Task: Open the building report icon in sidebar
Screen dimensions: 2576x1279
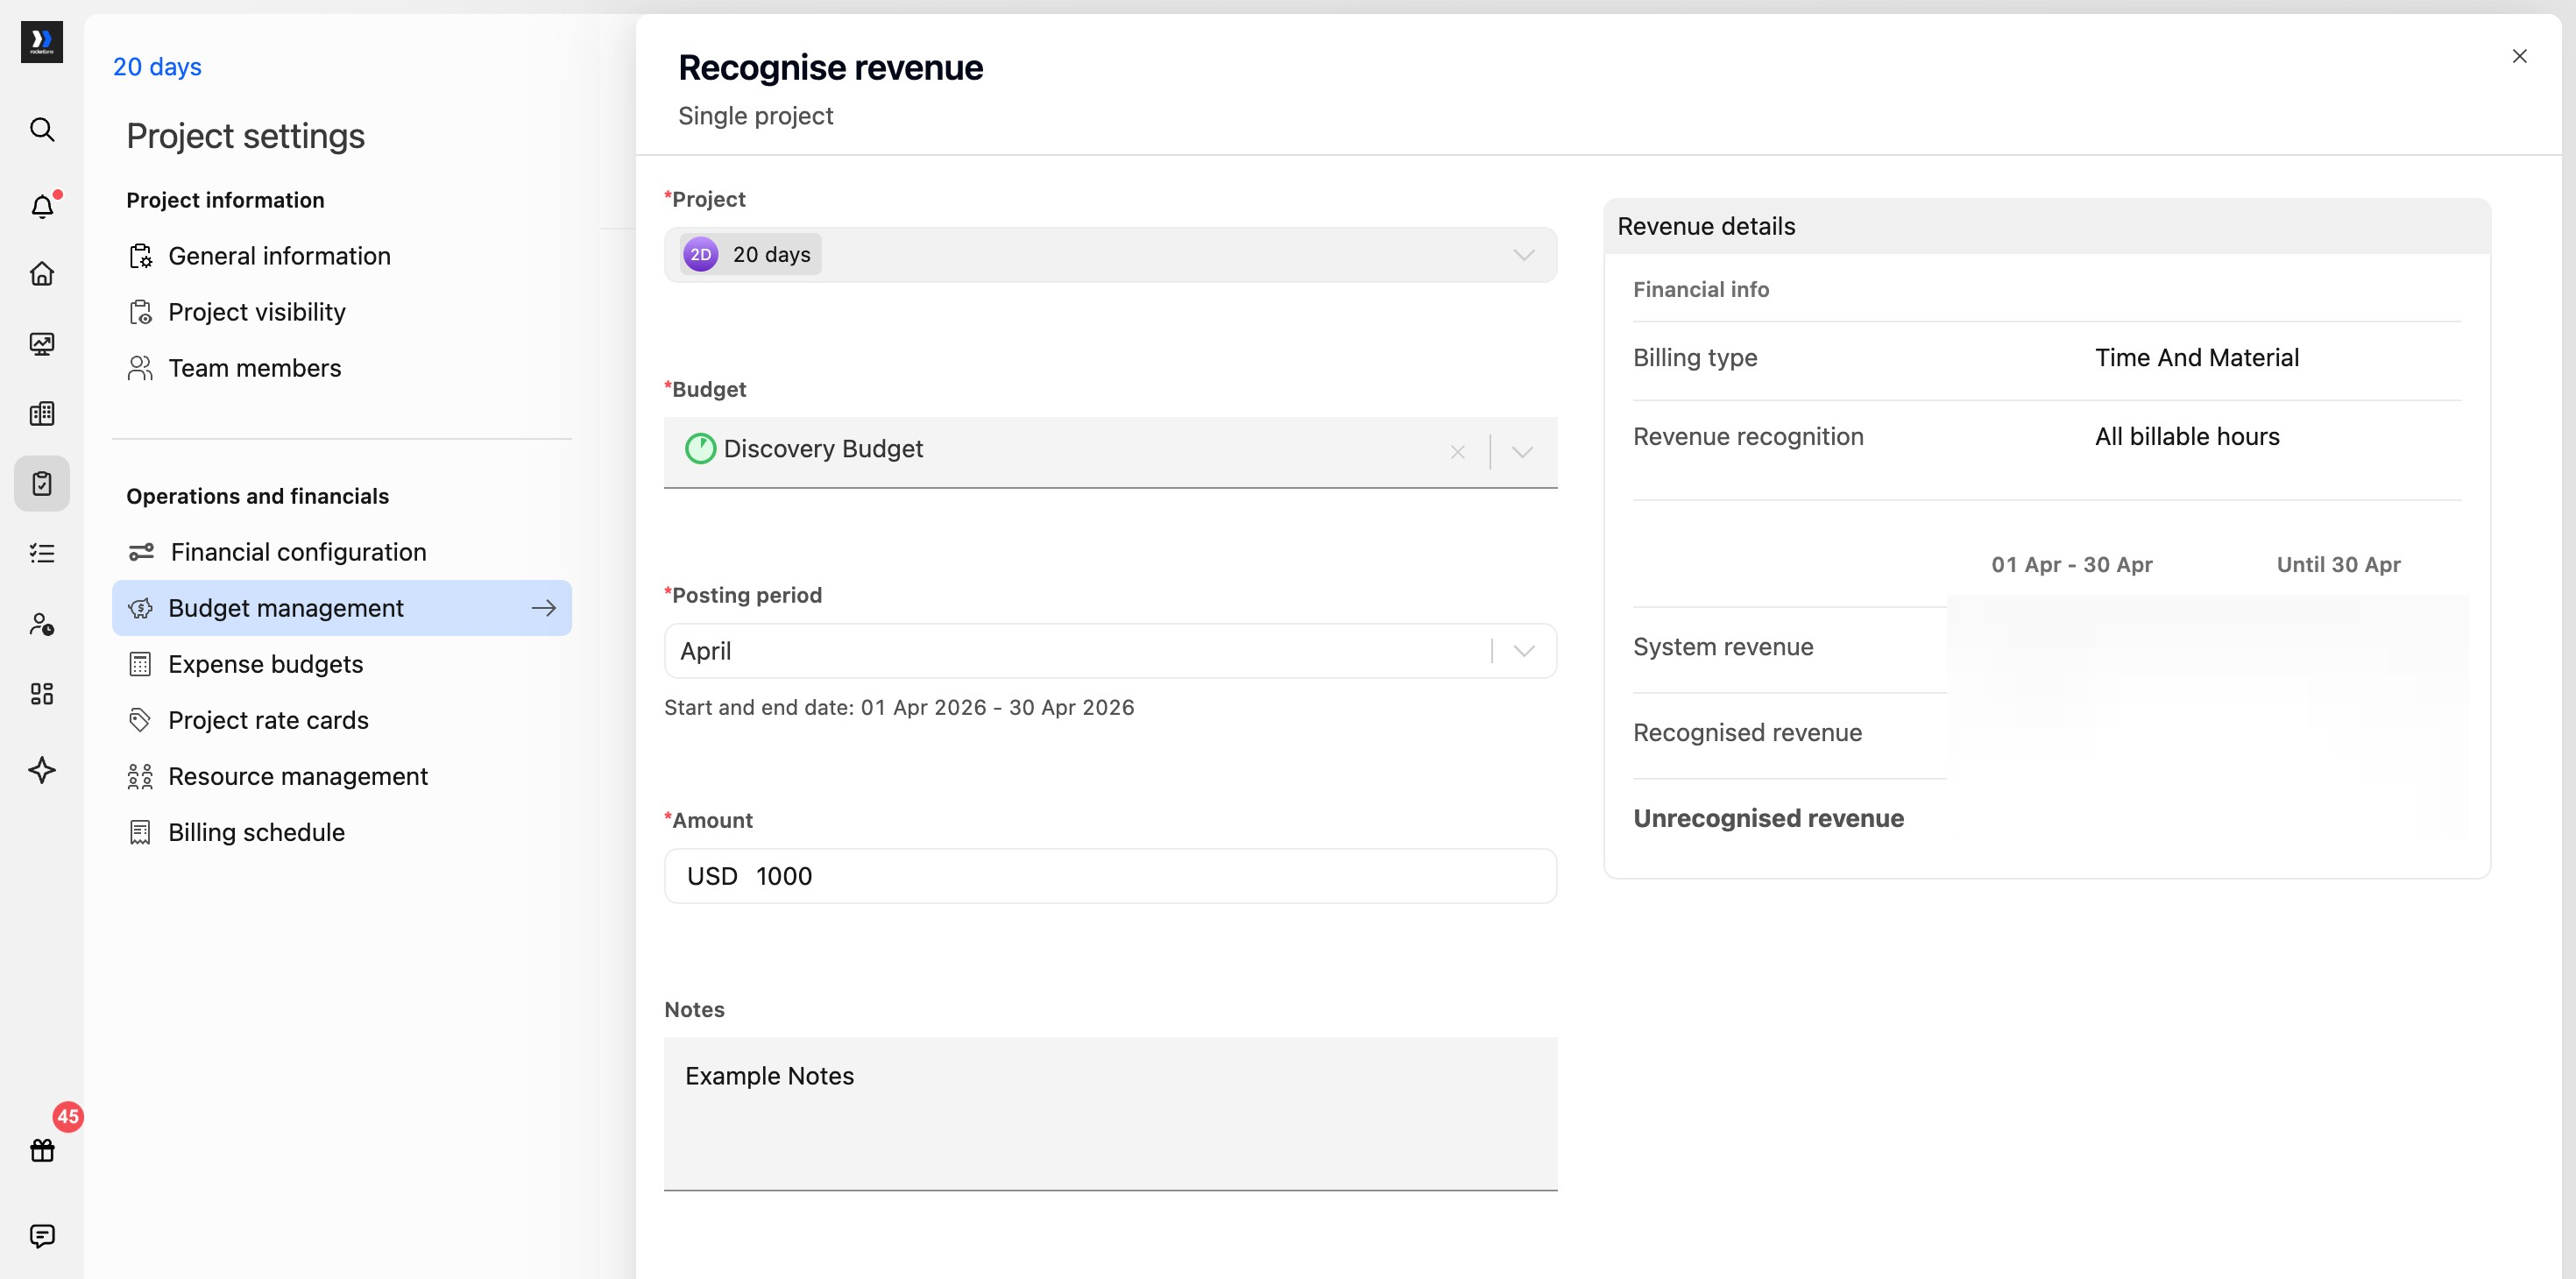Action: pos(42,413)
